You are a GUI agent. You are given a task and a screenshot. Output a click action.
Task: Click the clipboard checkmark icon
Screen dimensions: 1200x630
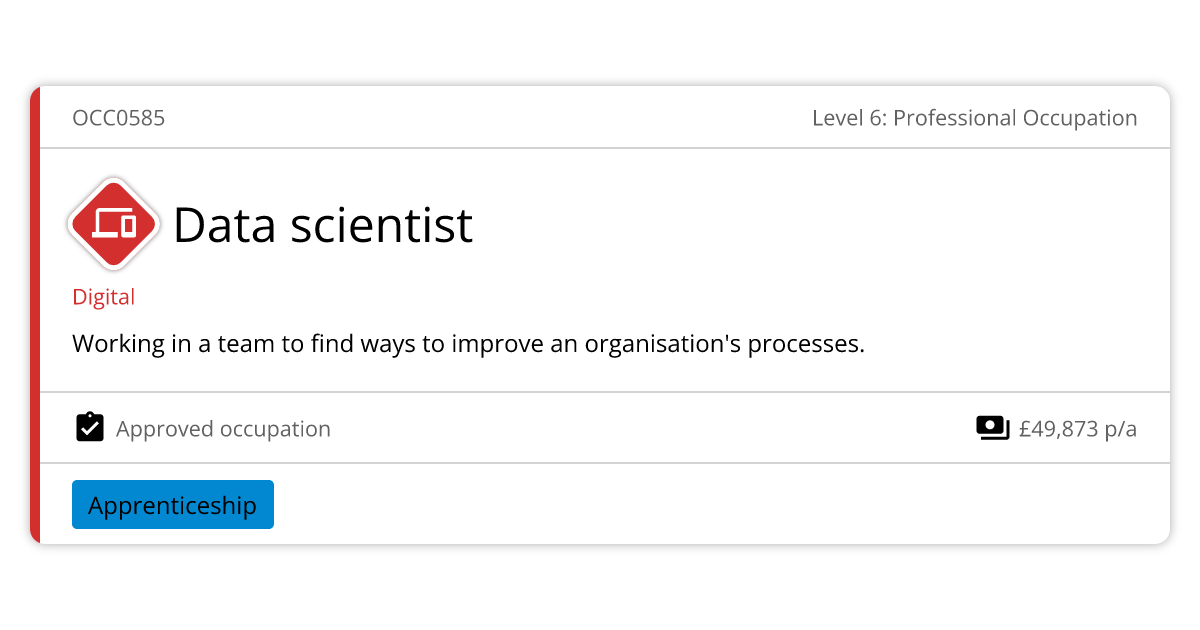(90, 427)
